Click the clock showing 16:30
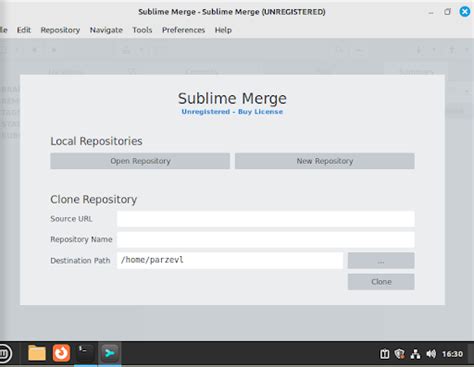The image size is (474, 367). coord(452,354)
